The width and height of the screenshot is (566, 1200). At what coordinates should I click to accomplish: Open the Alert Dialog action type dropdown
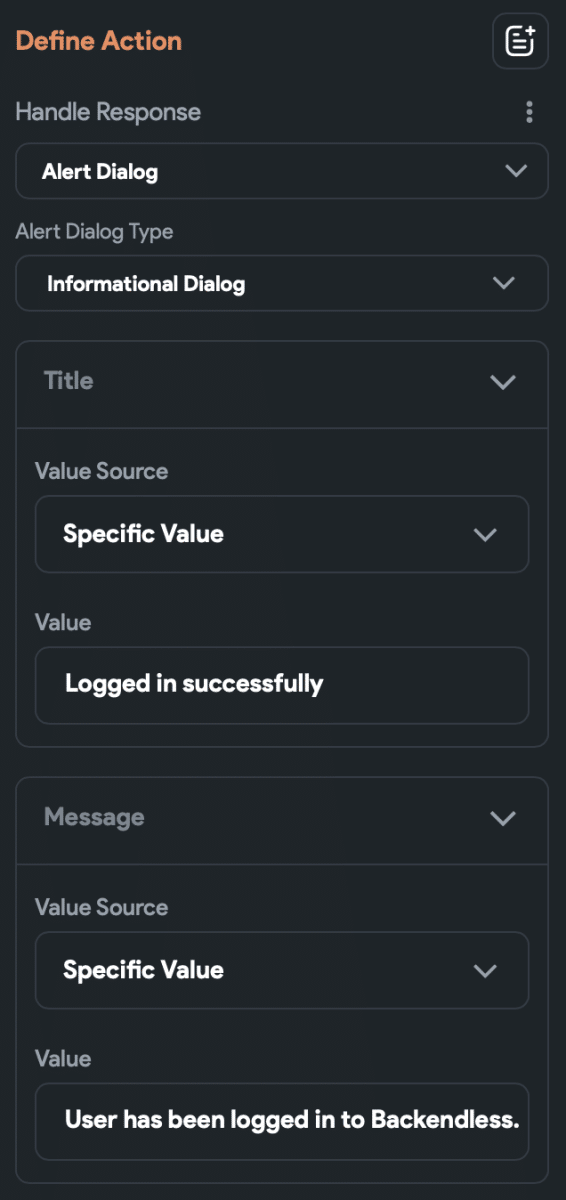coord(282,171)
